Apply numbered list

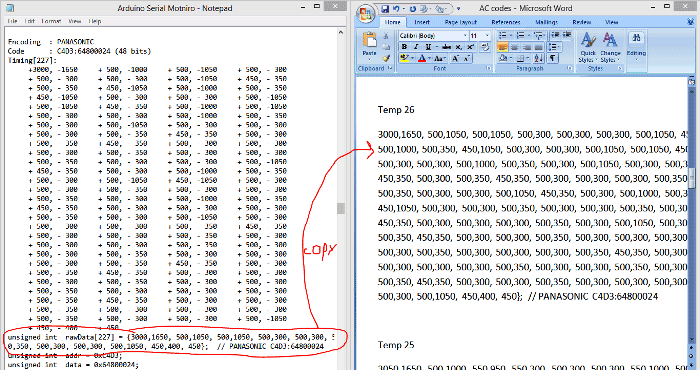coord(522,35)
